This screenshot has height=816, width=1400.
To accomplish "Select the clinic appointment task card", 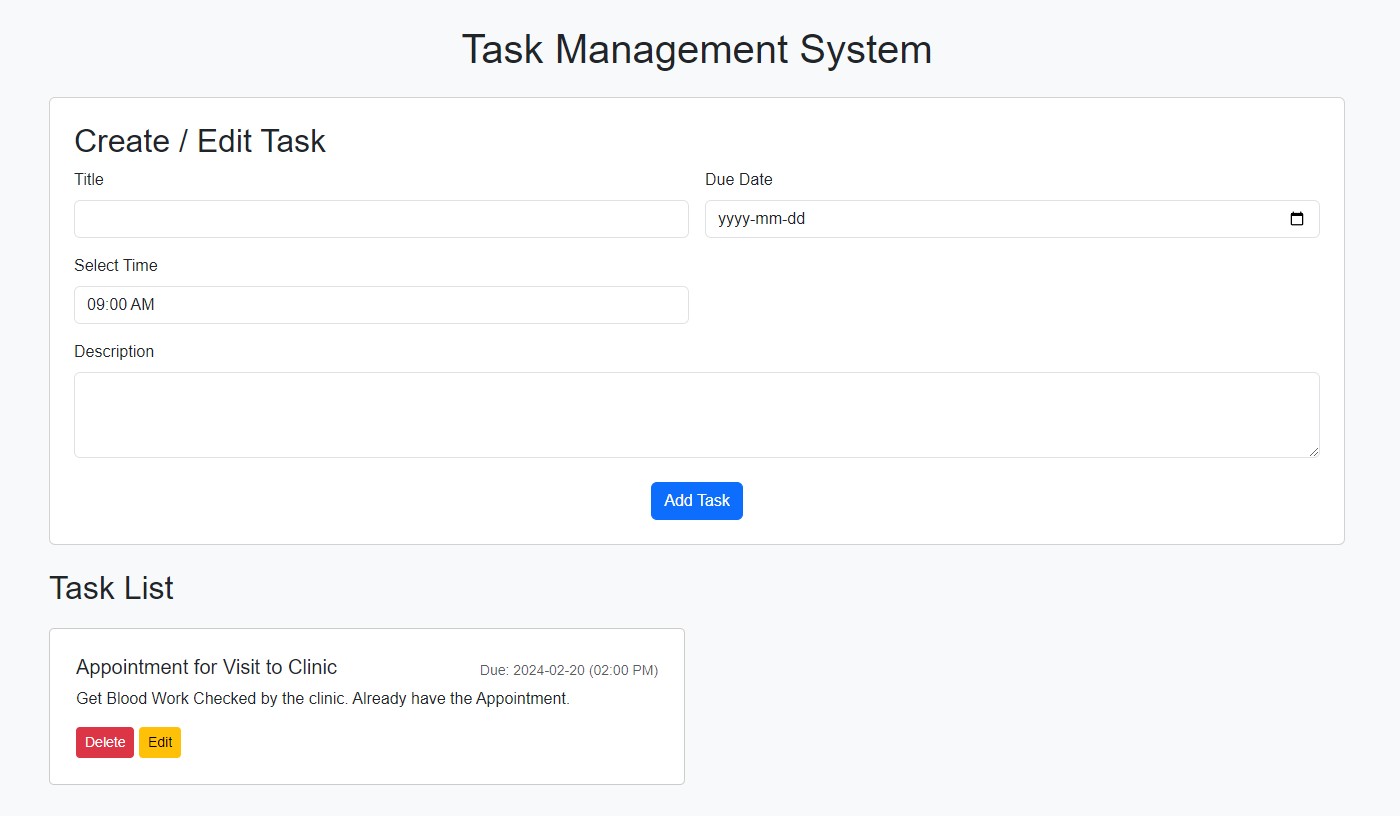I will pos(366,706).
